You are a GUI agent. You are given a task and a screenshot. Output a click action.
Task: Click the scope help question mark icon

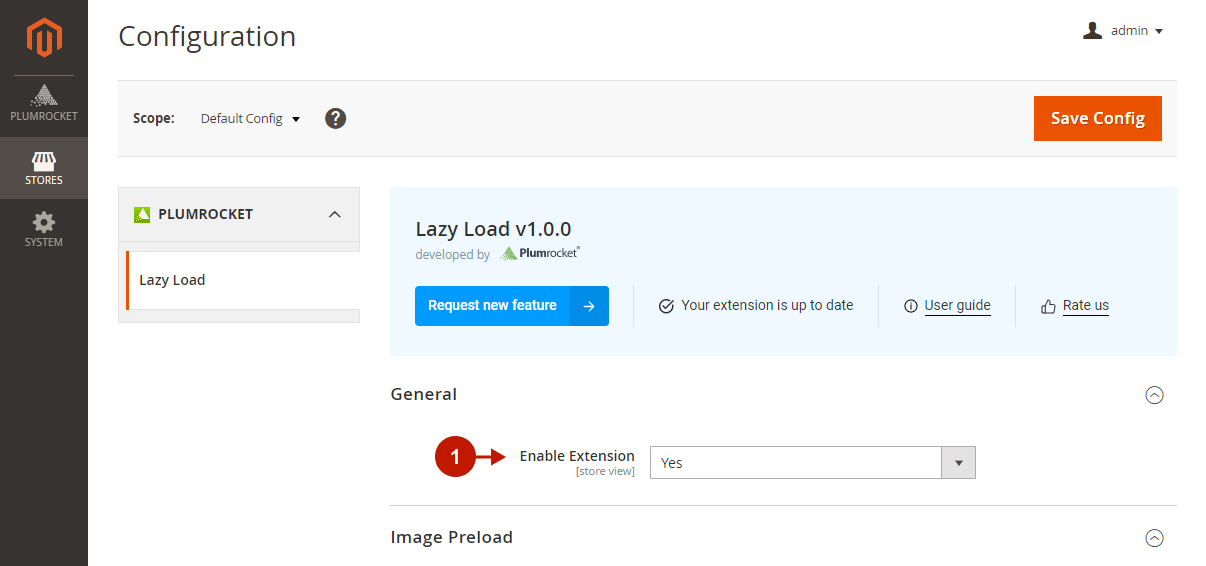[336, 118]
